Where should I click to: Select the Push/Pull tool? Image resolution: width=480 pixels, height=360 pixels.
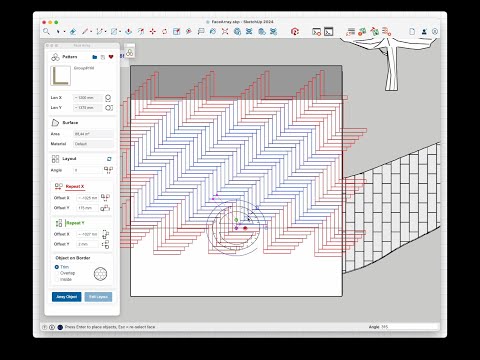pos(128,32)
